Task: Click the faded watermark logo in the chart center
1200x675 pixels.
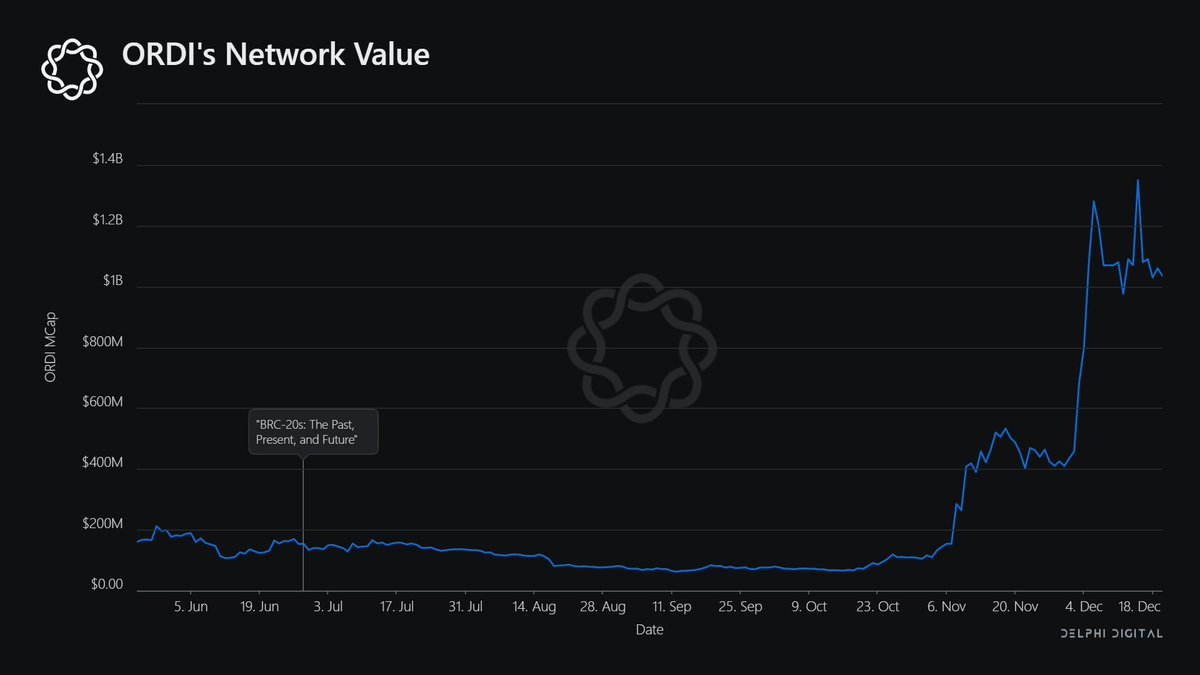Action: coord(641,348)
